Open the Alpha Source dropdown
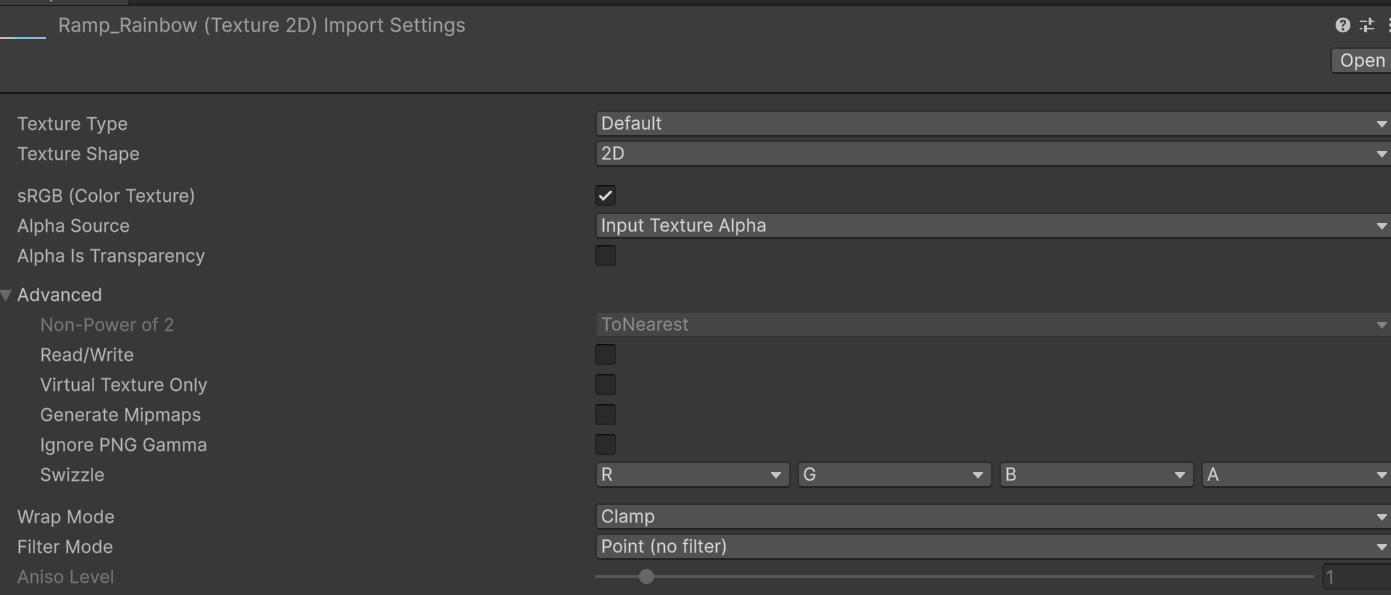This screenshot has width=1391, height=595. [x=992, y=226]
